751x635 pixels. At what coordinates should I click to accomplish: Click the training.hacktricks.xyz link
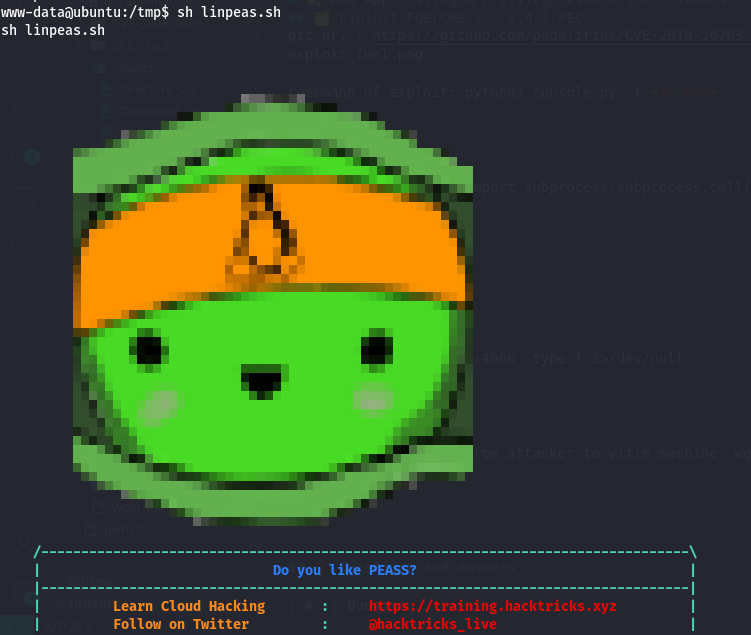click(x=492, y=606)
